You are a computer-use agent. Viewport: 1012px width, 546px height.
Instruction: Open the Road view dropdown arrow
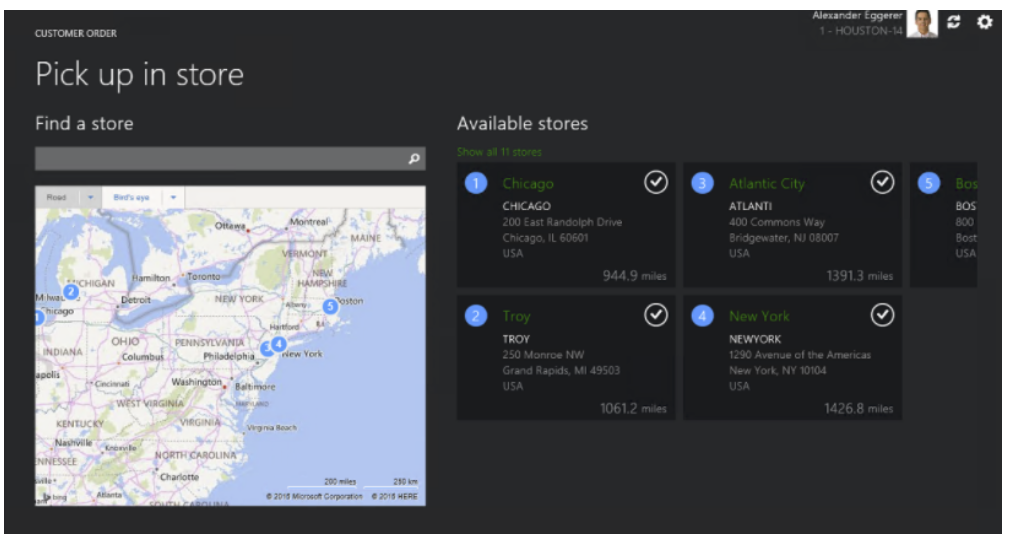(x=90, y=197)
